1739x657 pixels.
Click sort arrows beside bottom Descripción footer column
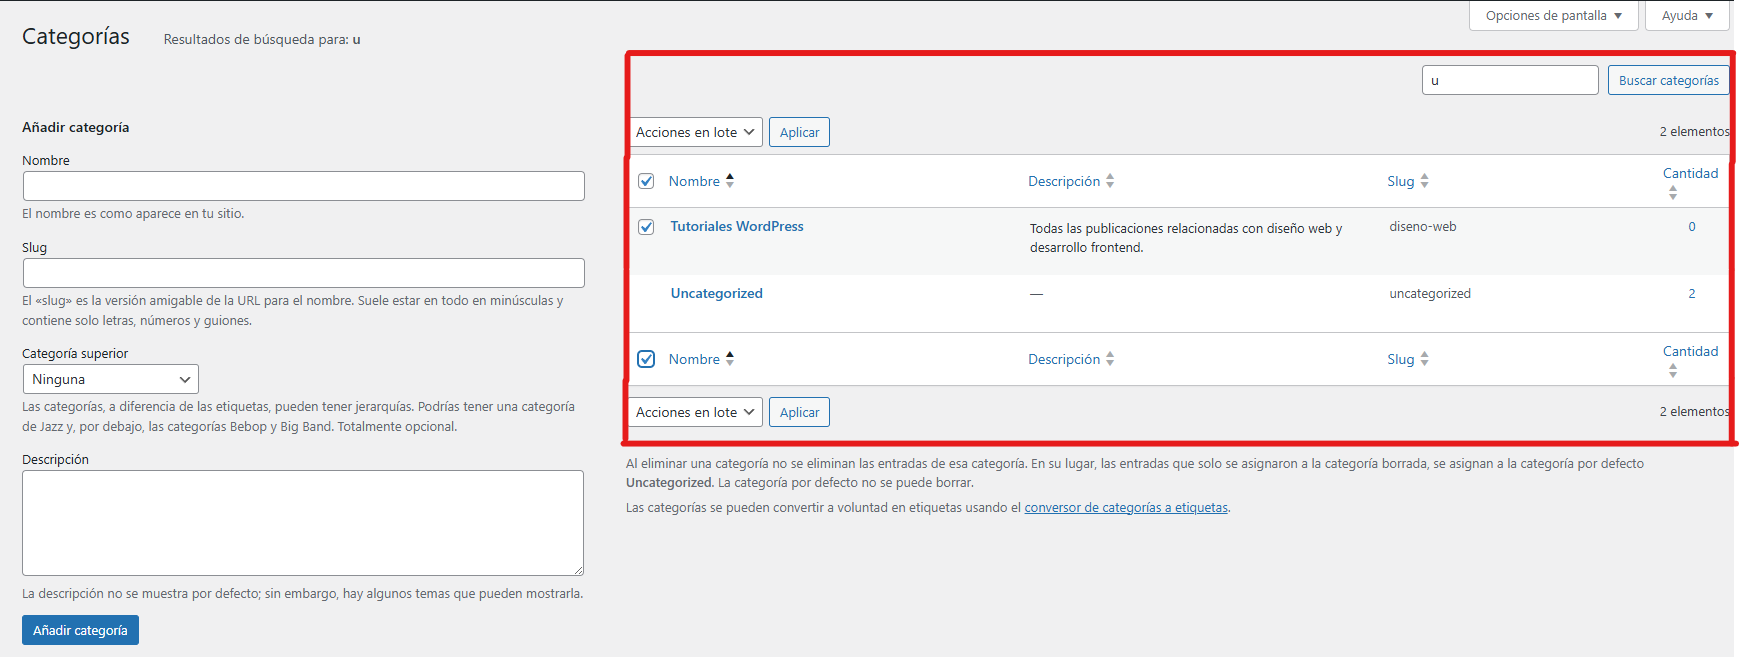click(1110, 359)
